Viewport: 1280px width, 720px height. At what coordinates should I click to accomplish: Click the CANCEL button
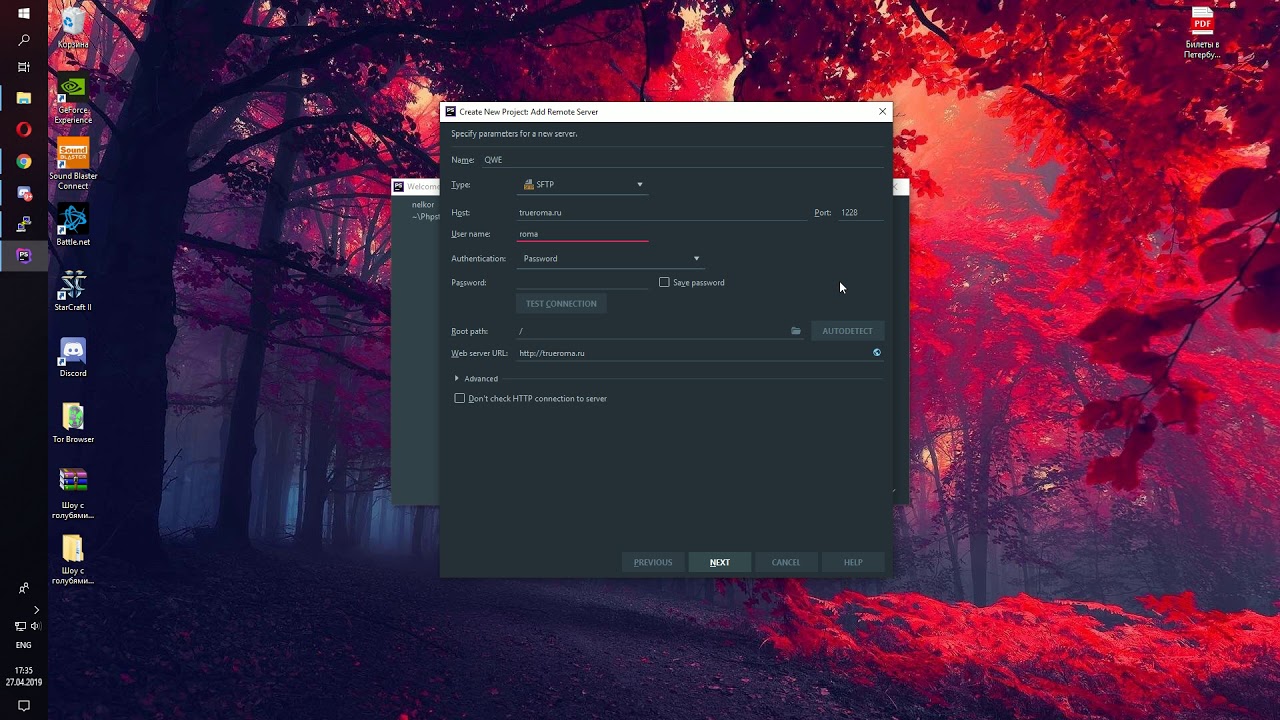(786, 562)
